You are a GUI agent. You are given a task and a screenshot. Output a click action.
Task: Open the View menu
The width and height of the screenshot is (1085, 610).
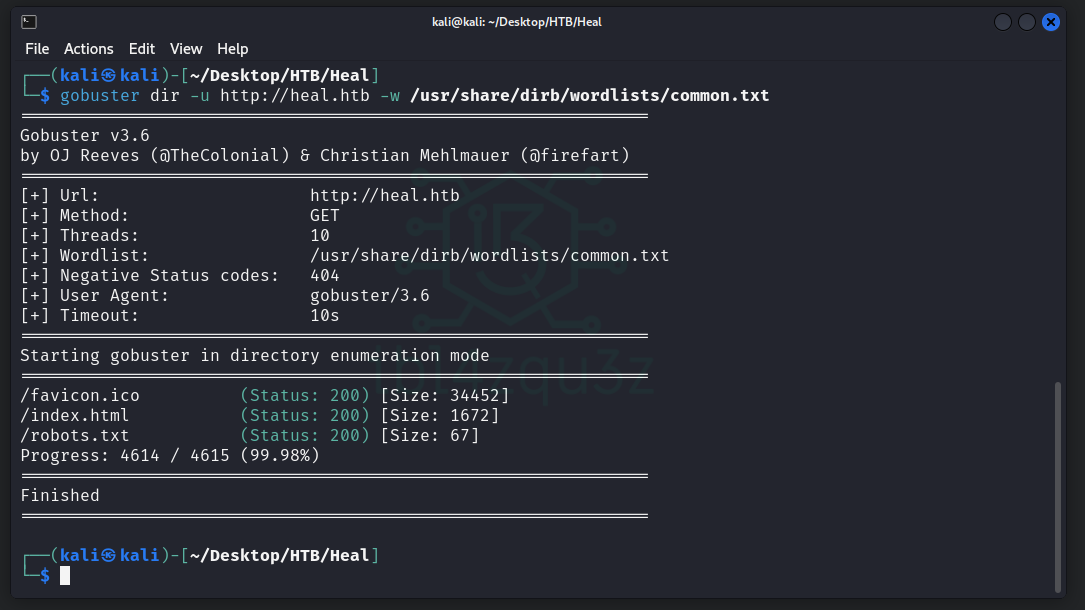click(186, 49)
